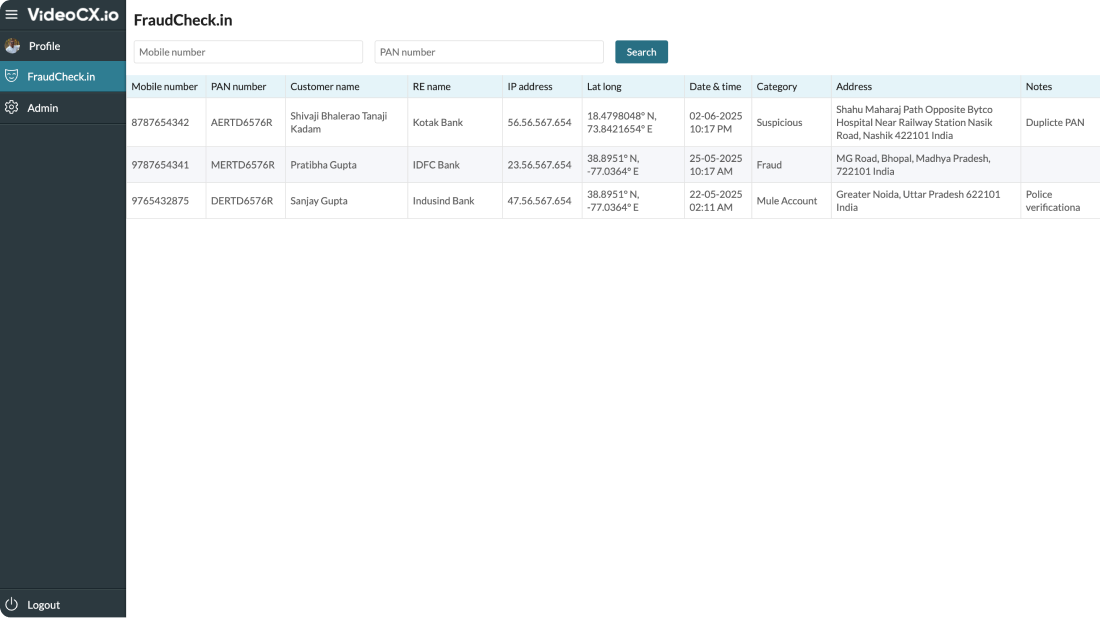Click PAN MERTD6576R

(x=243, y=165)
